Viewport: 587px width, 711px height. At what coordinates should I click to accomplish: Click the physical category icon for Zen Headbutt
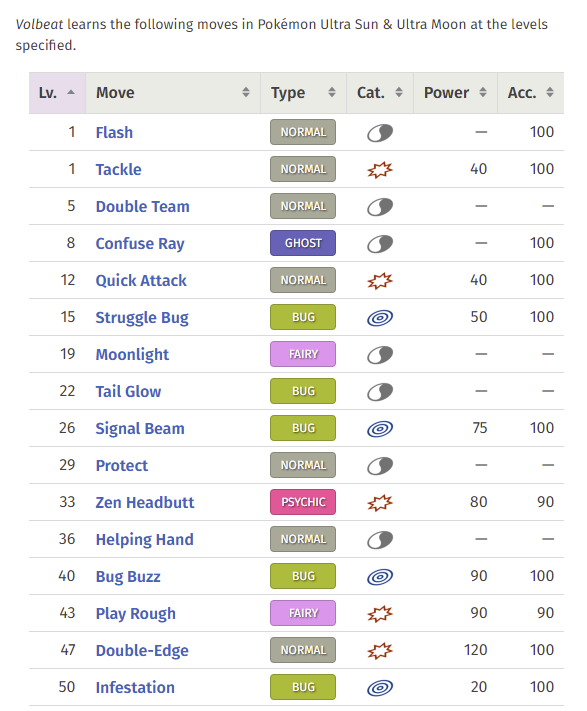380,502
